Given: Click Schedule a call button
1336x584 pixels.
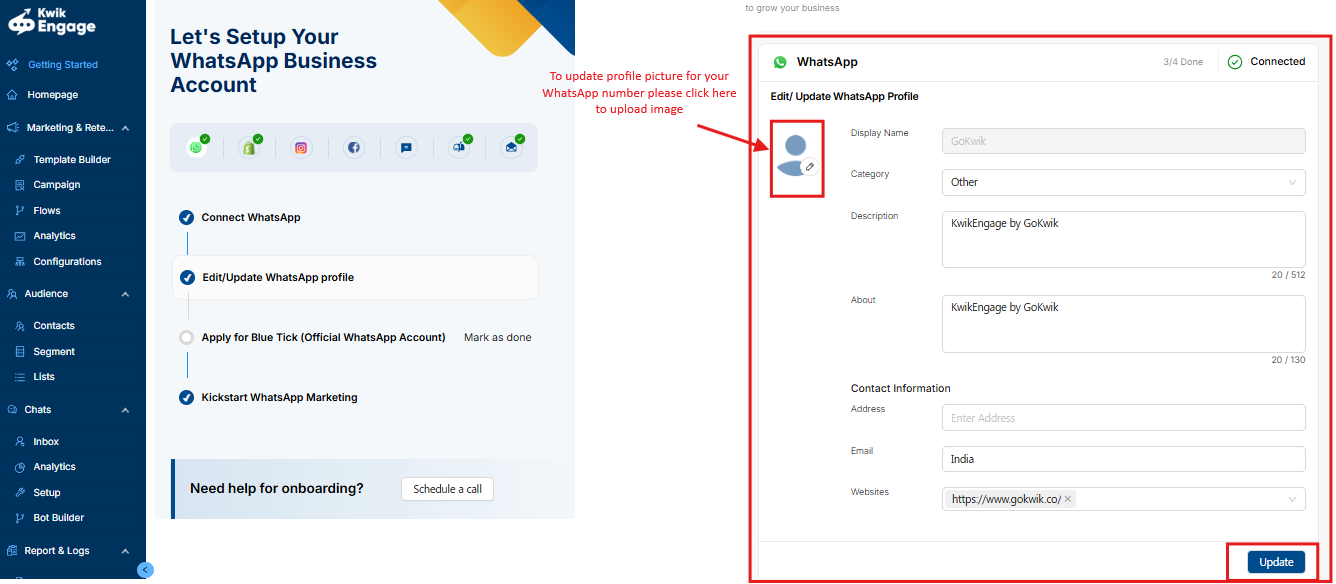Looking at the screenshot, I should [x=447, y=489].
